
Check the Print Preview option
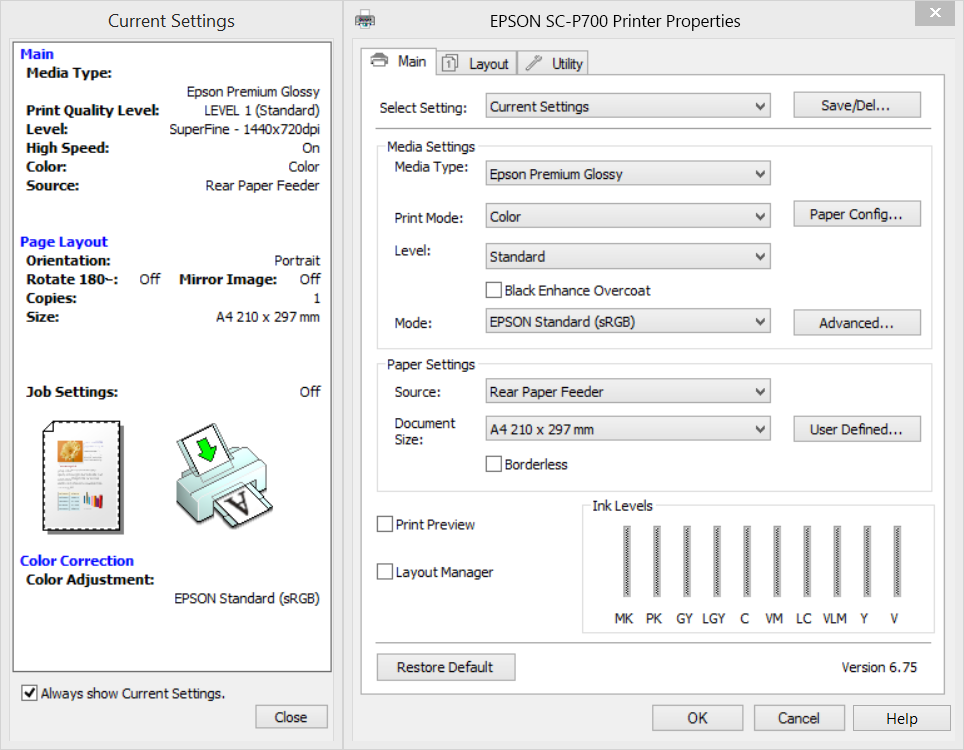pos(385,524)
